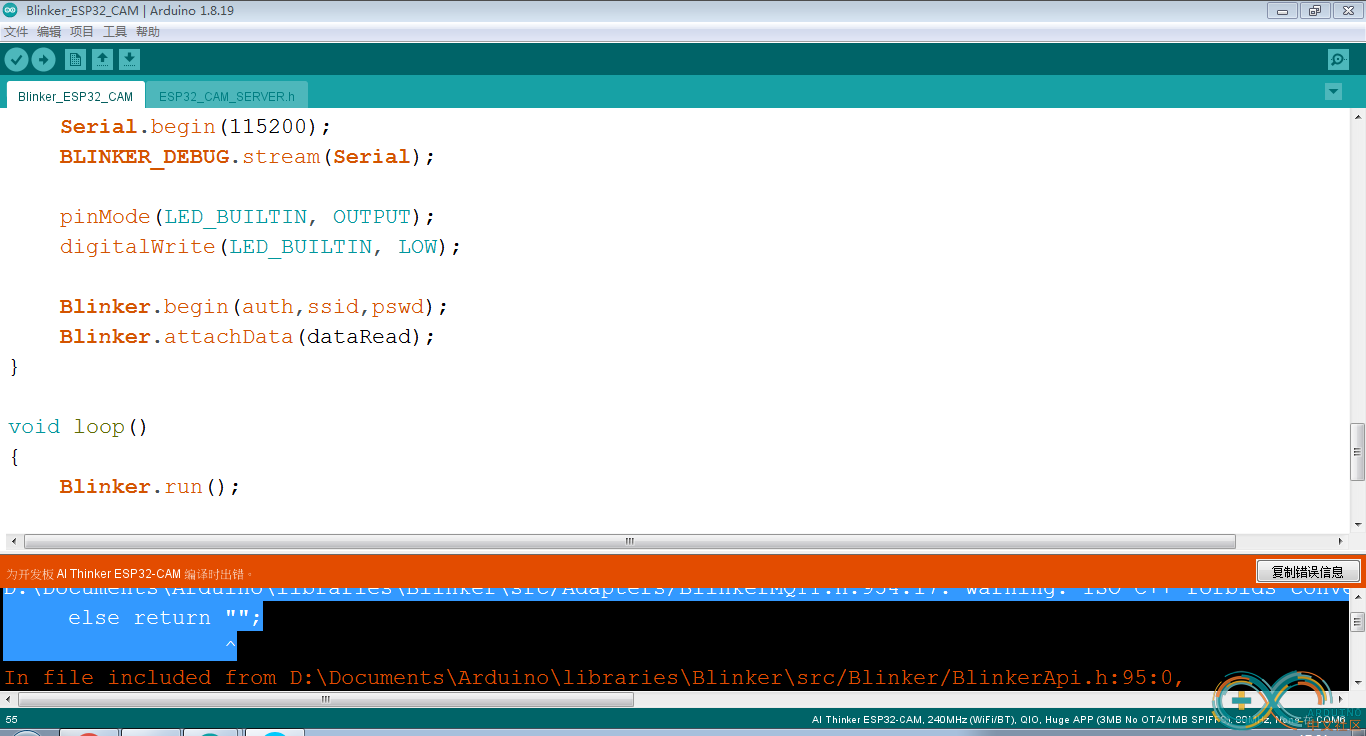Create a new sketch with New icon
This screenshot has height=736, width=1366.
(75, 59)
